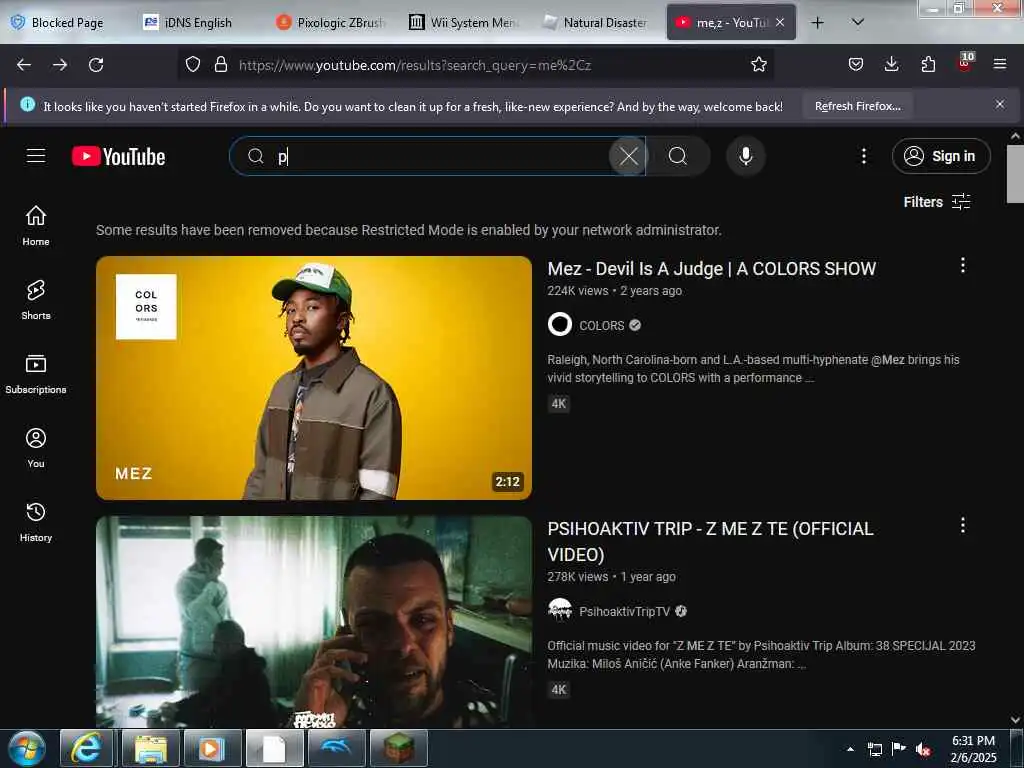Sign in to YouTube
1024x768 pixels.
click(940, 156)
